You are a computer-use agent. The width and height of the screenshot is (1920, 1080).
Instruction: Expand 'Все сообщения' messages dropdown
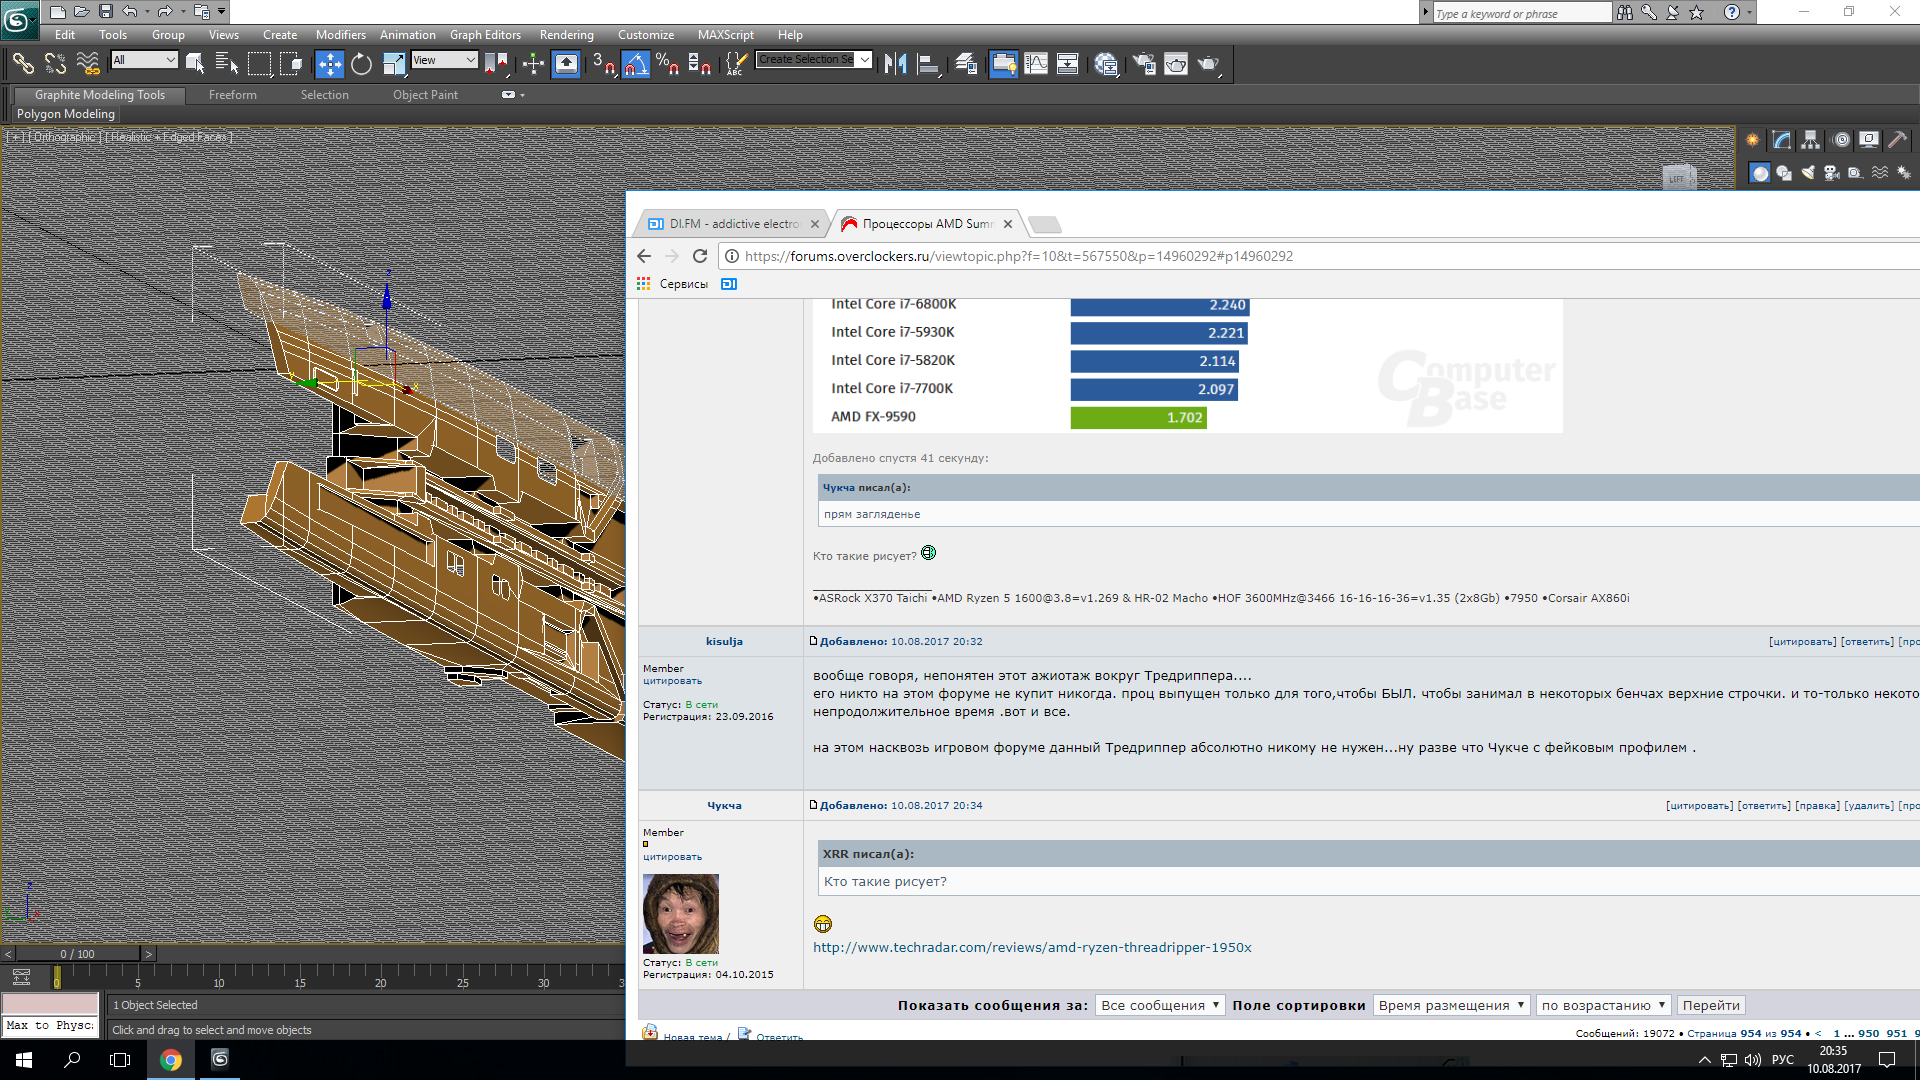pyautogui.click(x=1159, y=1005)
